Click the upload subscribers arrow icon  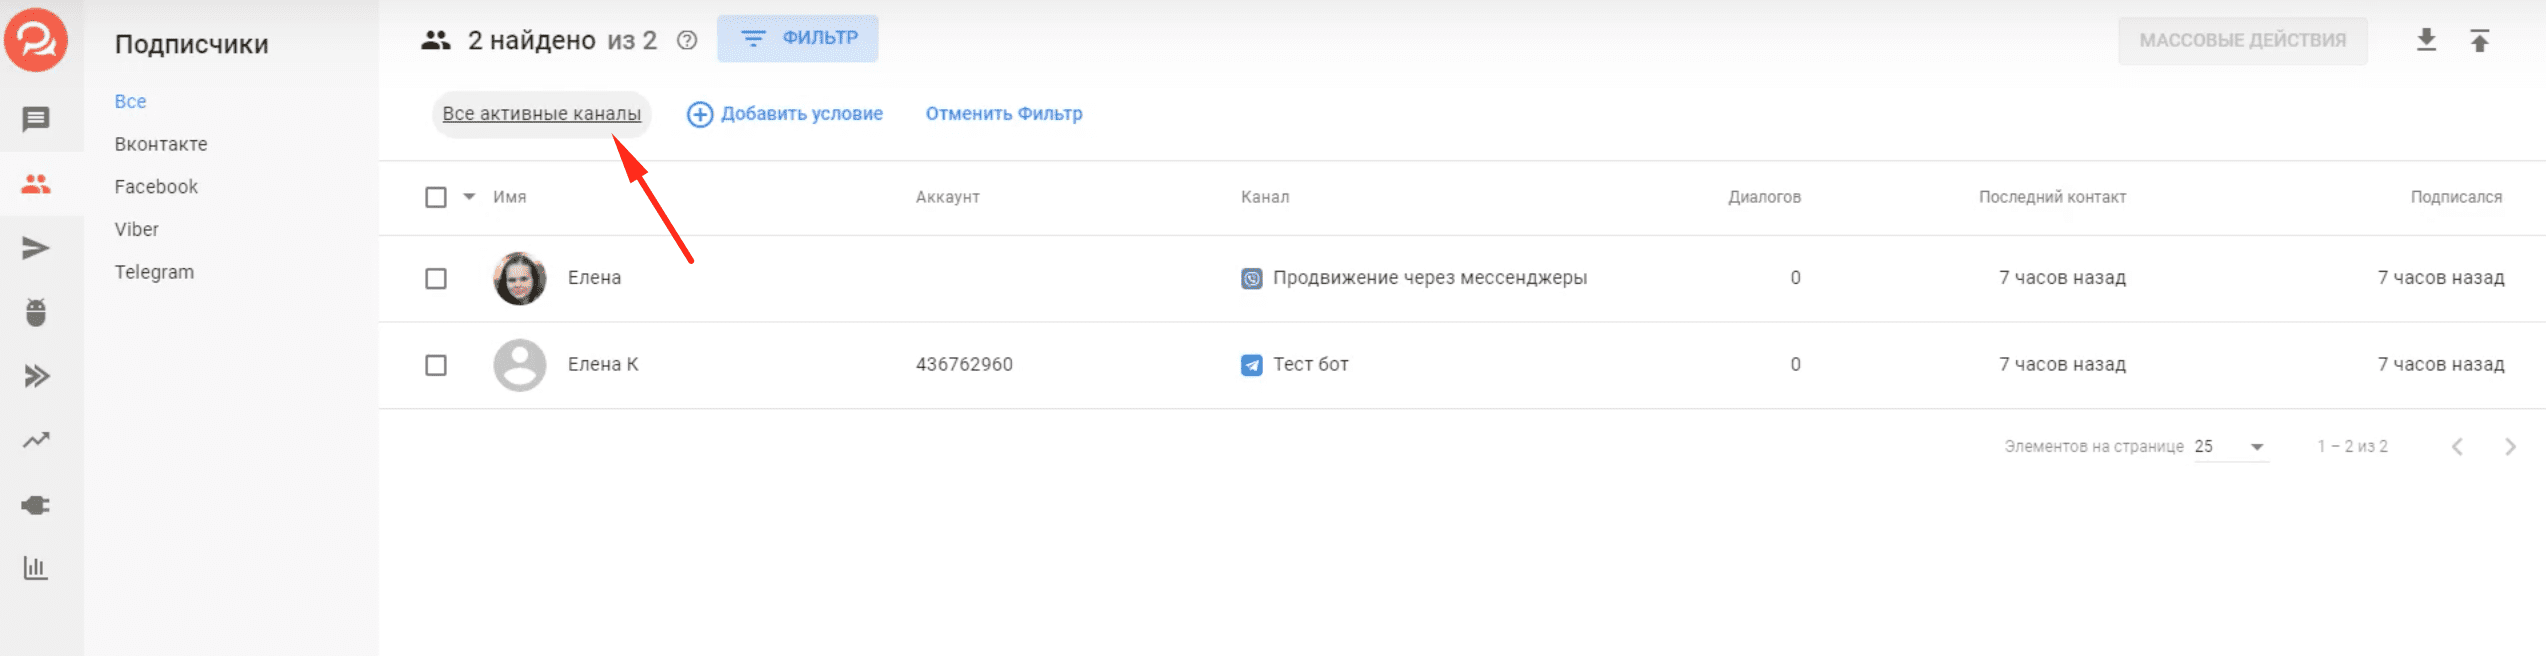pos(2479,40)
